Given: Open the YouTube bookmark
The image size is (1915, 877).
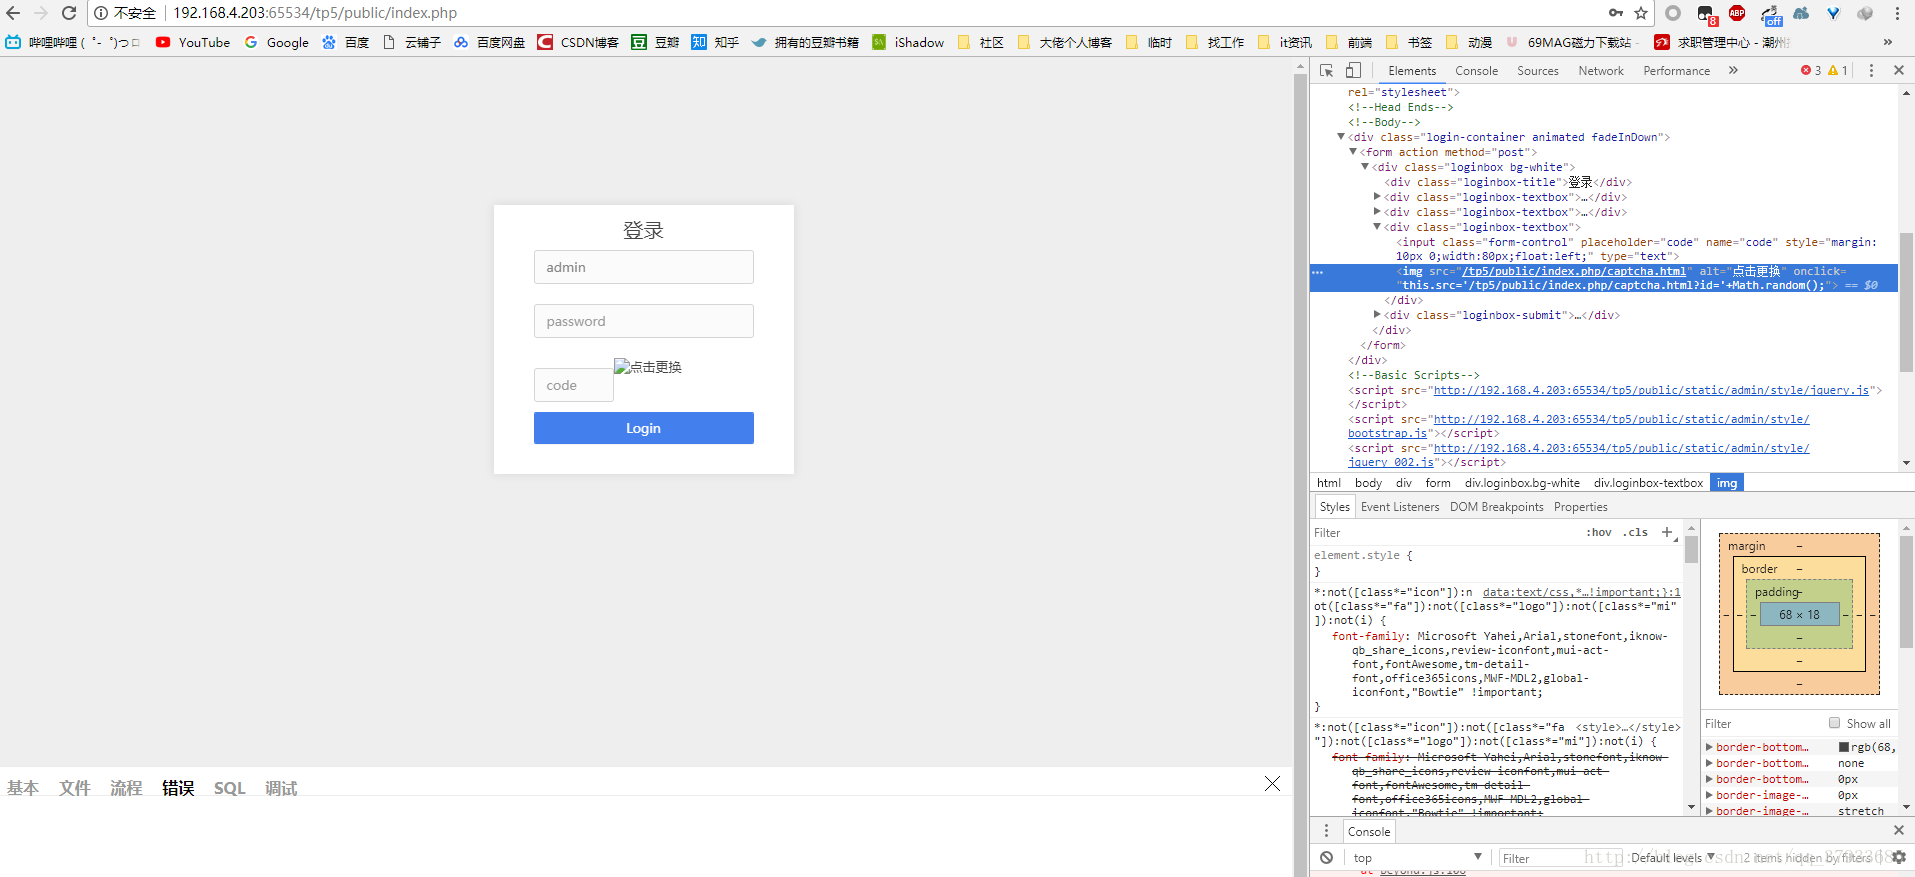Looking at the screenshot, I should pyautogui.click(x=193, y=42).
